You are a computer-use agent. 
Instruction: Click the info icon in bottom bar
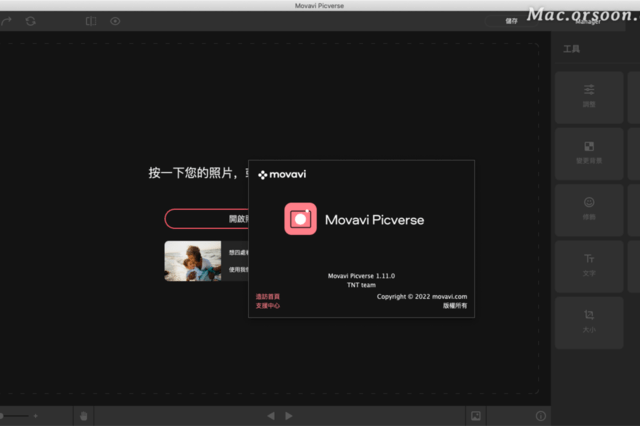pos(540,416)
